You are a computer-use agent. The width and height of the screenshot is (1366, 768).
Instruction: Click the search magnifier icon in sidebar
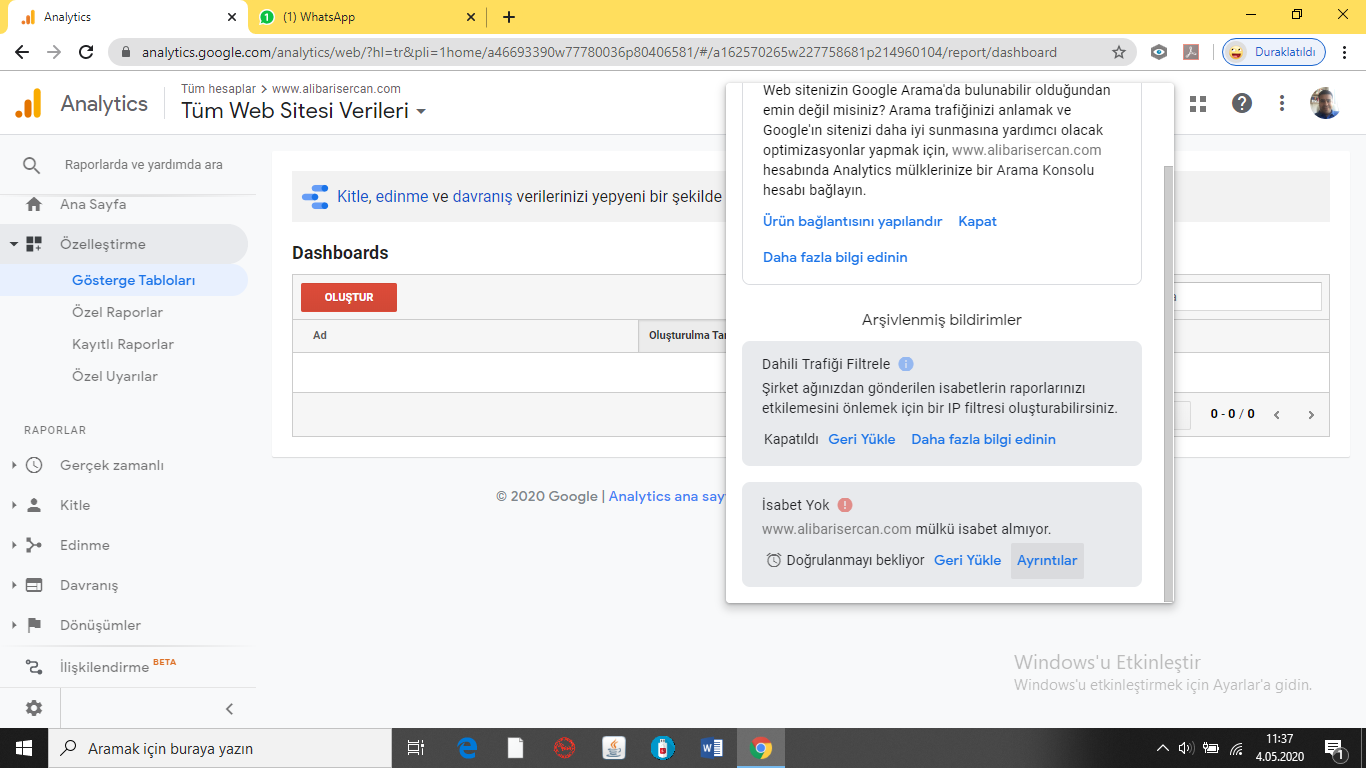pos(32,165)
